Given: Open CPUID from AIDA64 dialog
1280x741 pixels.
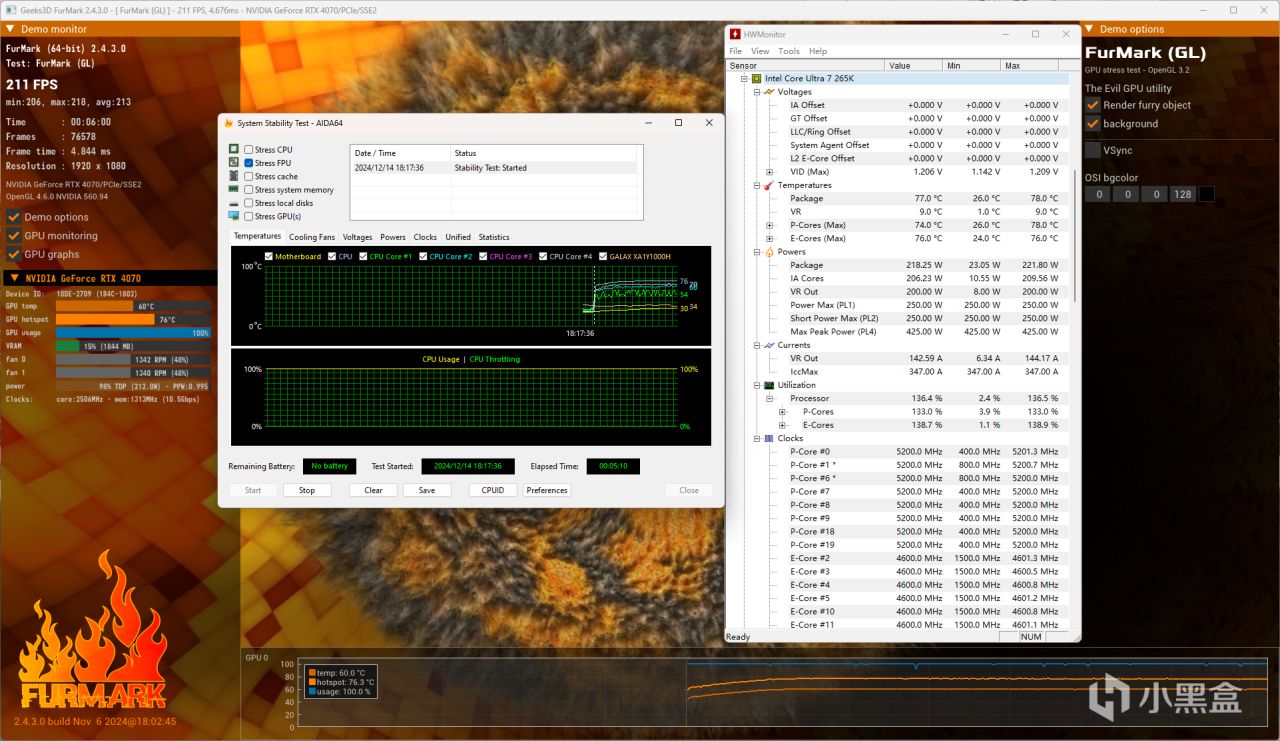Looking at the screenshot, I should click(493, 490).
